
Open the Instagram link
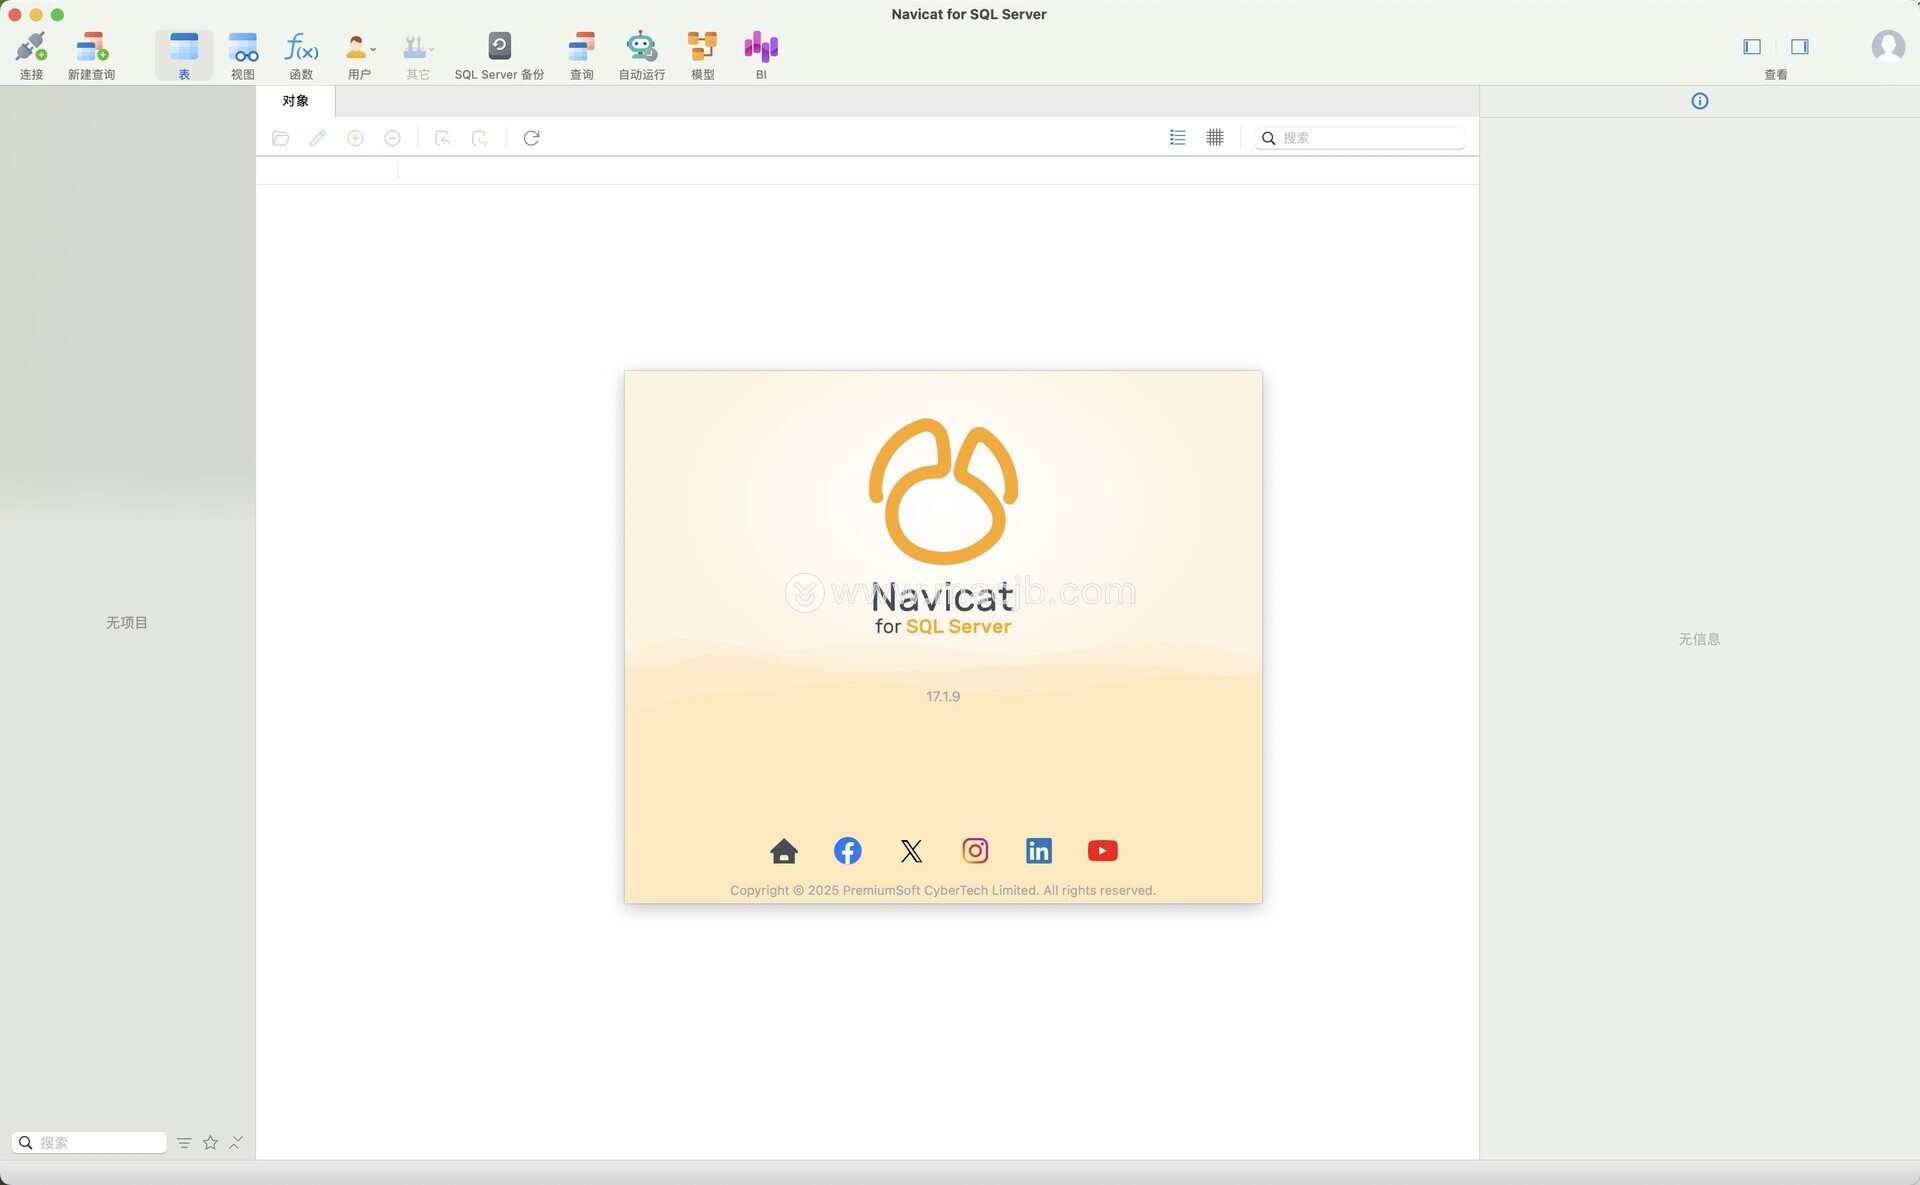coord(975,851)
